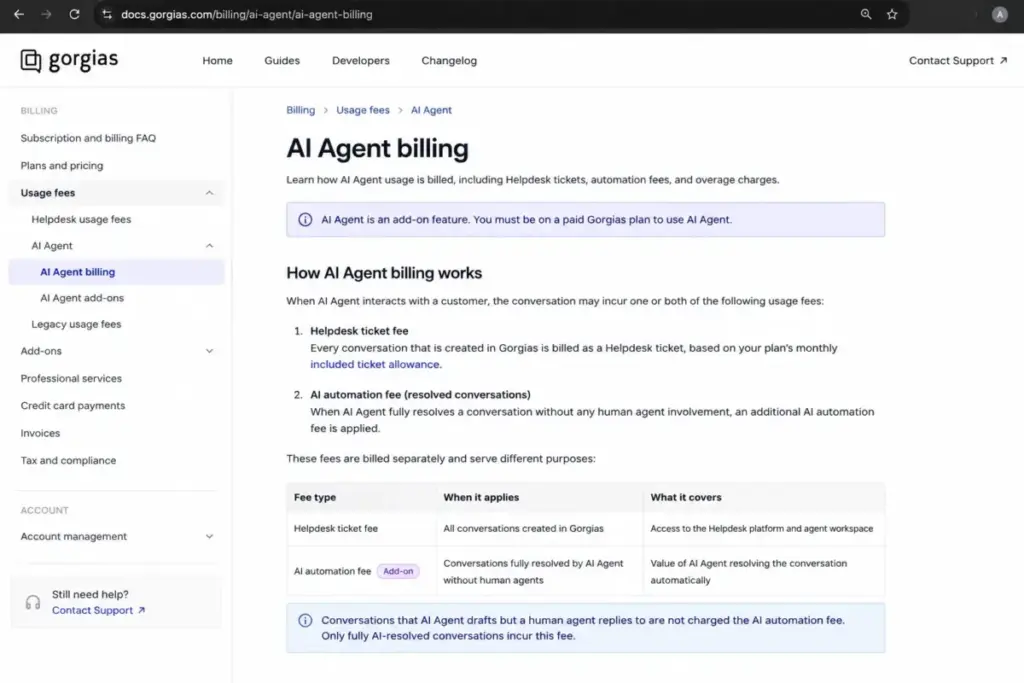Click the AI Agent breadcrumb link
The height and width of the screenshot is (683, 1024).
point(431,110)
